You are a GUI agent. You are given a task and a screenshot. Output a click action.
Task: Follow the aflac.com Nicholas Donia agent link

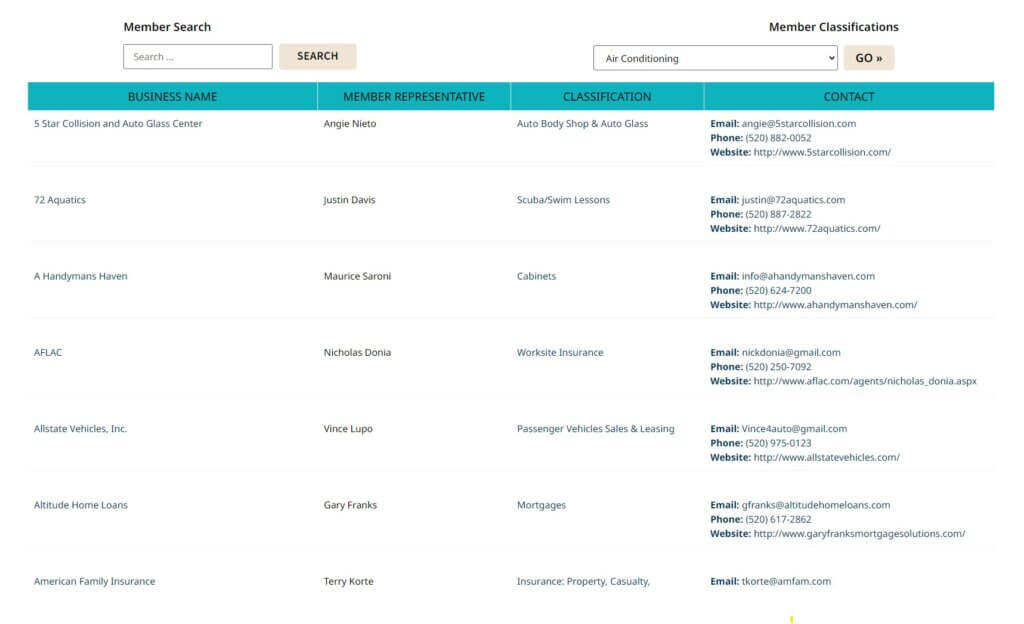(x=864, y=381)
